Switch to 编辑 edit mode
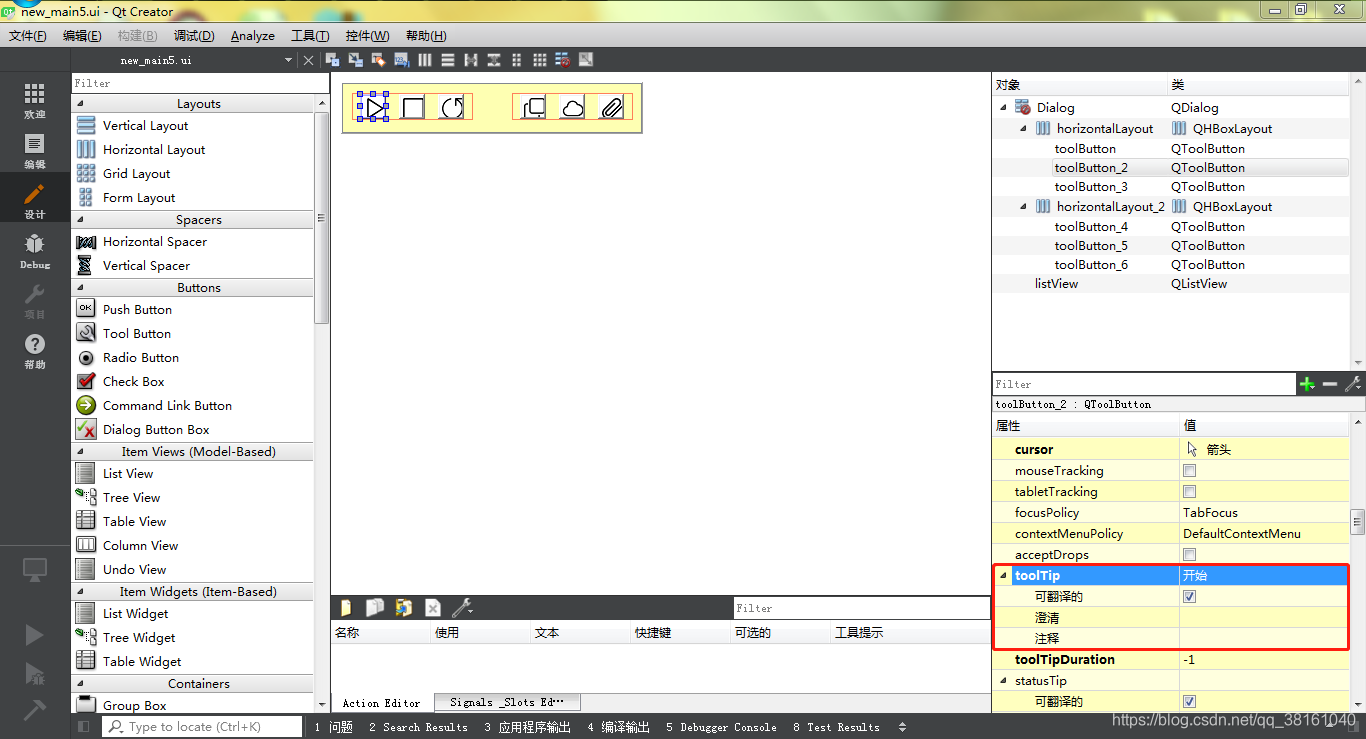The height and width of the screenshot is (739, 1366). tap(35, 152)
